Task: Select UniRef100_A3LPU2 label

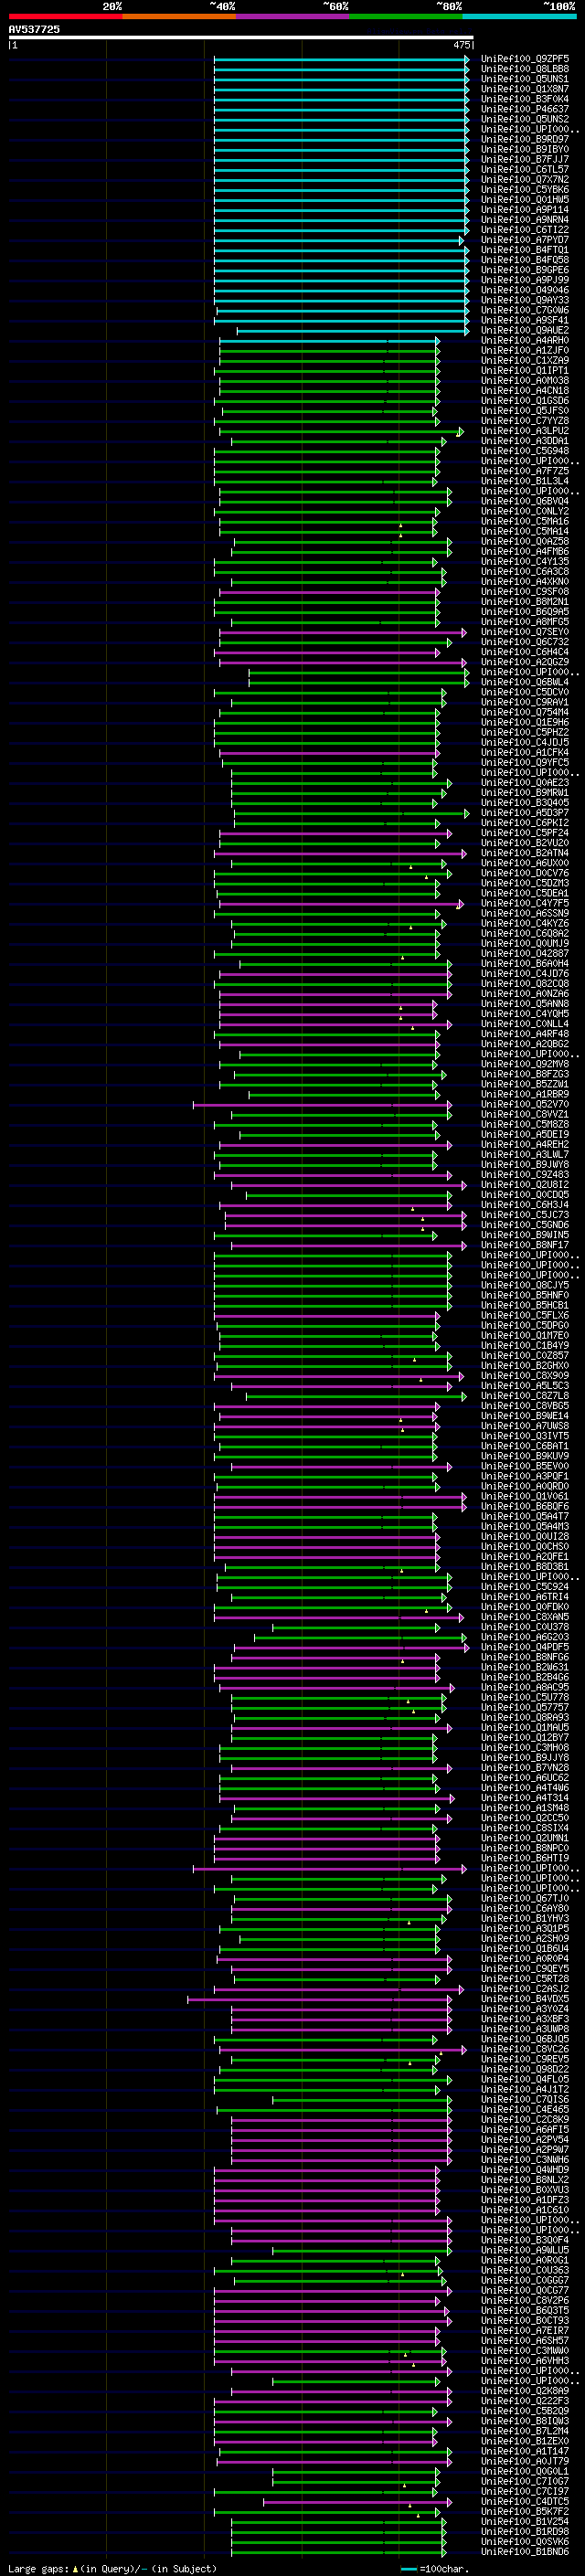Action: point(525,431)
